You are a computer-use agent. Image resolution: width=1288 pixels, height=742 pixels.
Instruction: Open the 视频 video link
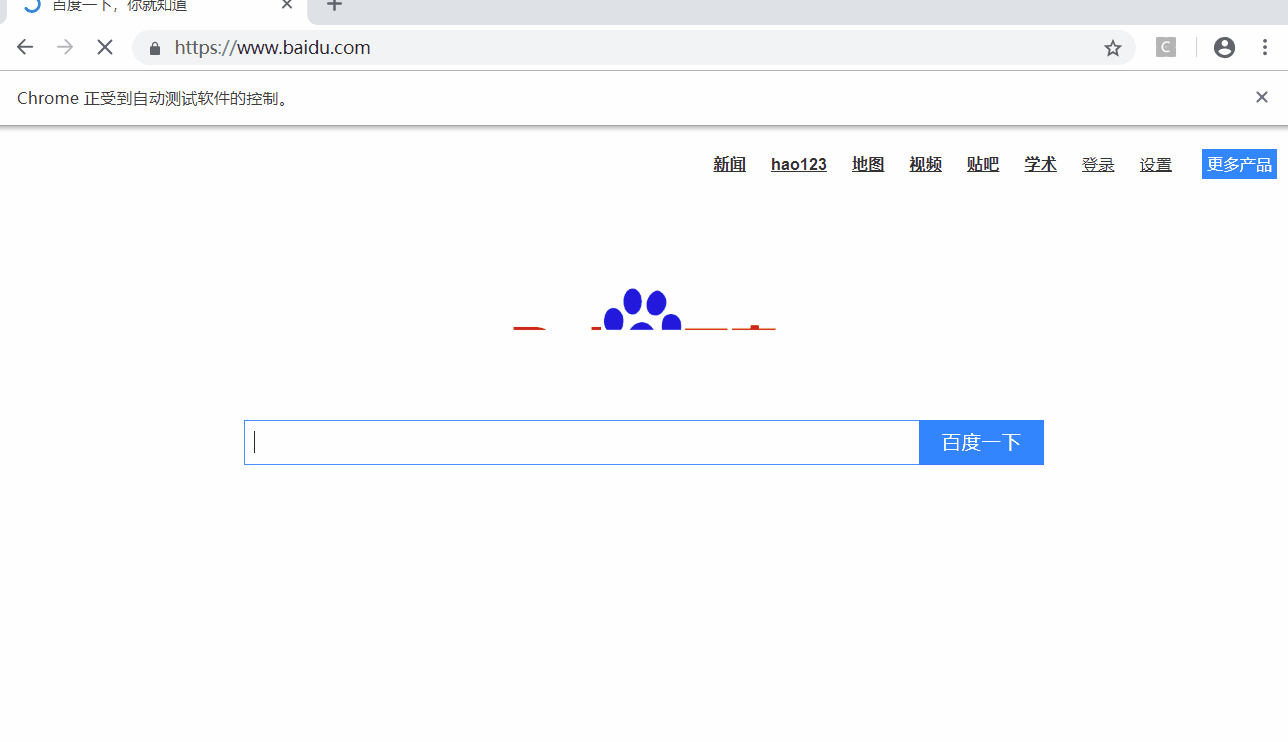coord(926,164)
